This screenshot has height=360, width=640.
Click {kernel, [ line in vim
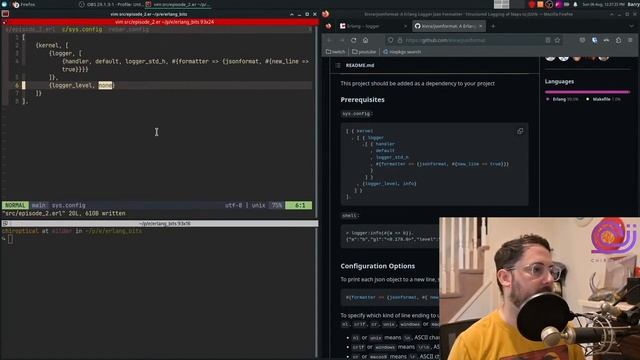[52, 45]
